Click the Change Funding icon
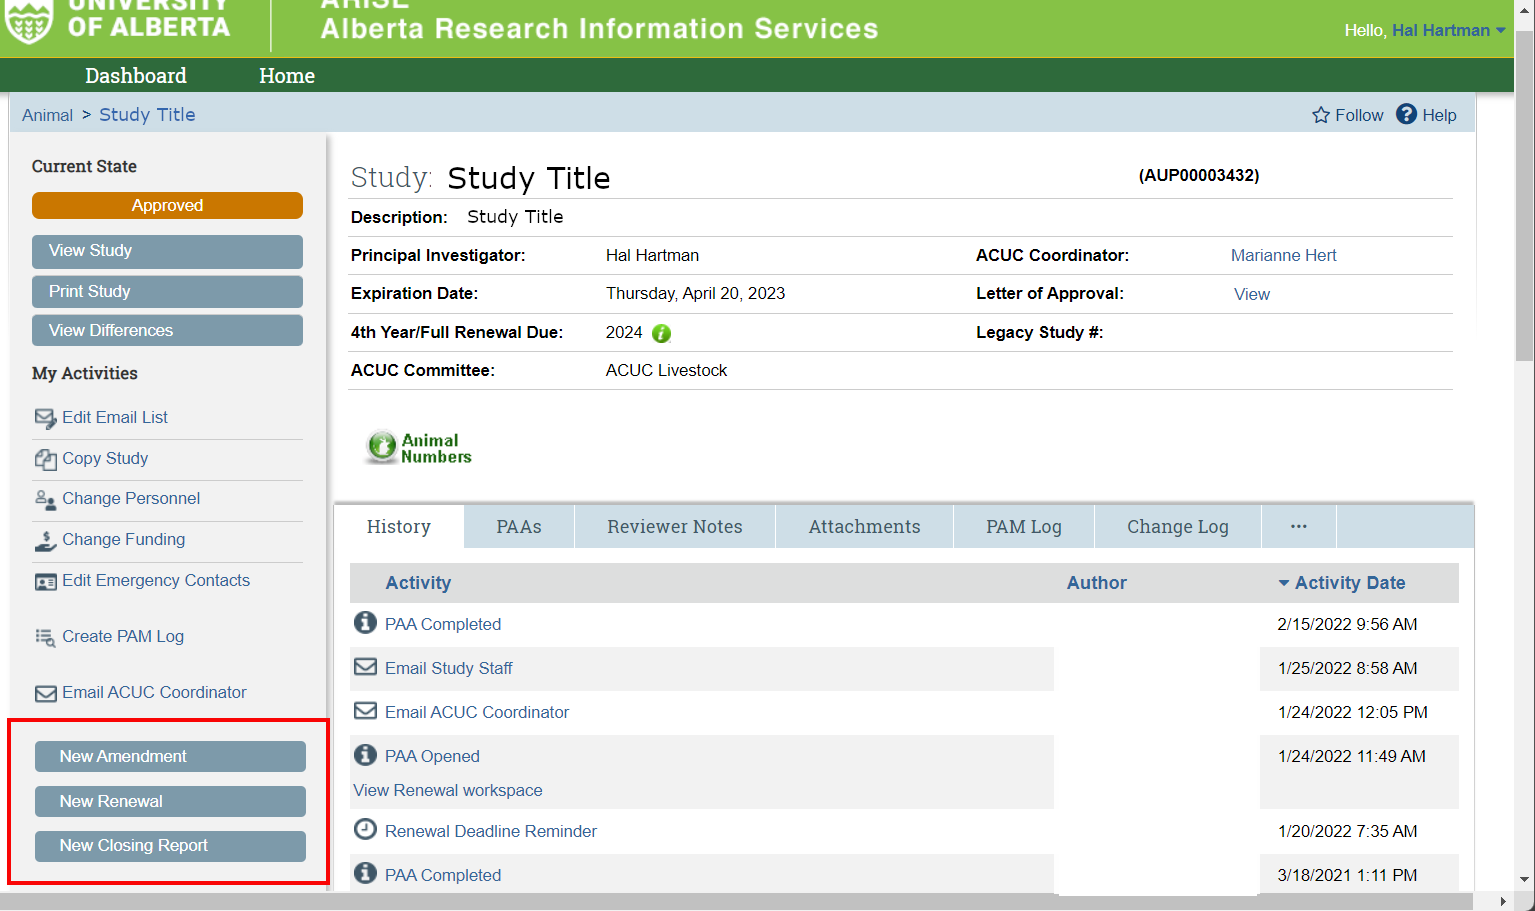 point(45,540)
